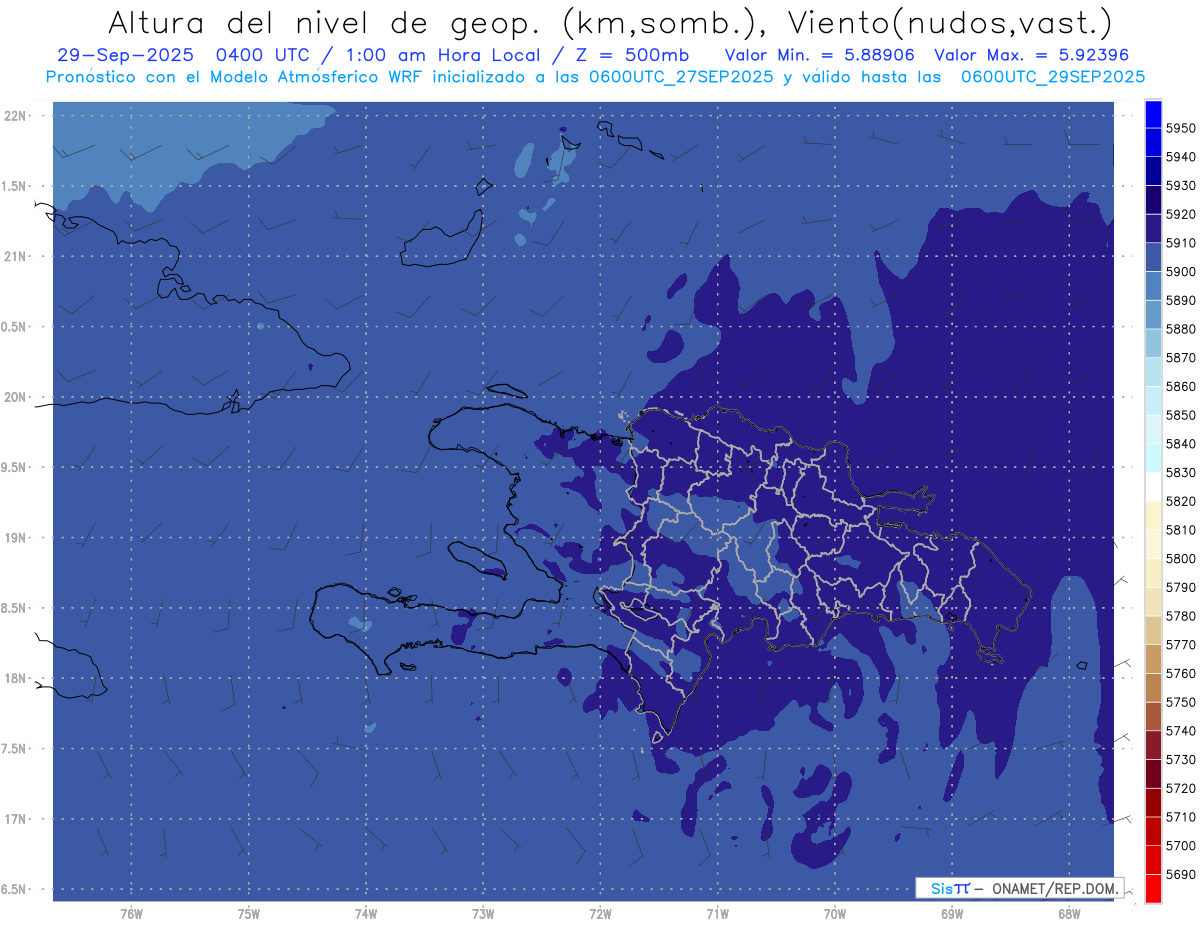Pick the colorbar swatch between 5910 and 5900

pyautogui.click(x=1153, y=257)
